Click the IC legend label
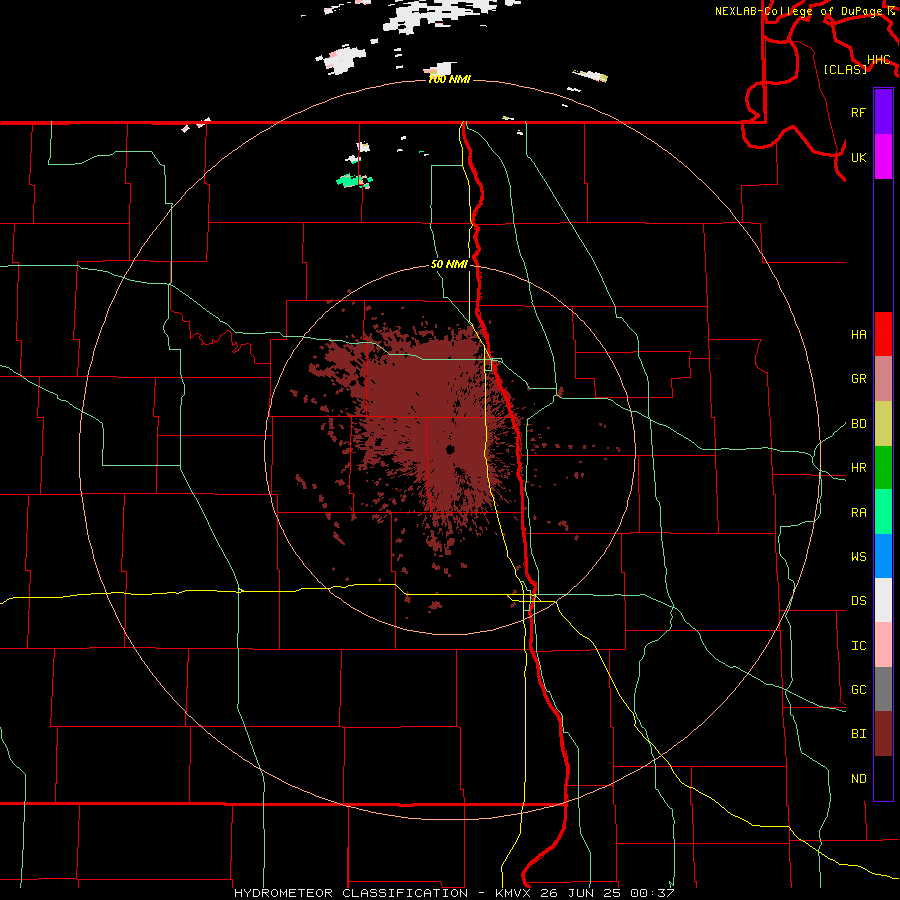The image size is (900, 900). click(x=858, y=646)
